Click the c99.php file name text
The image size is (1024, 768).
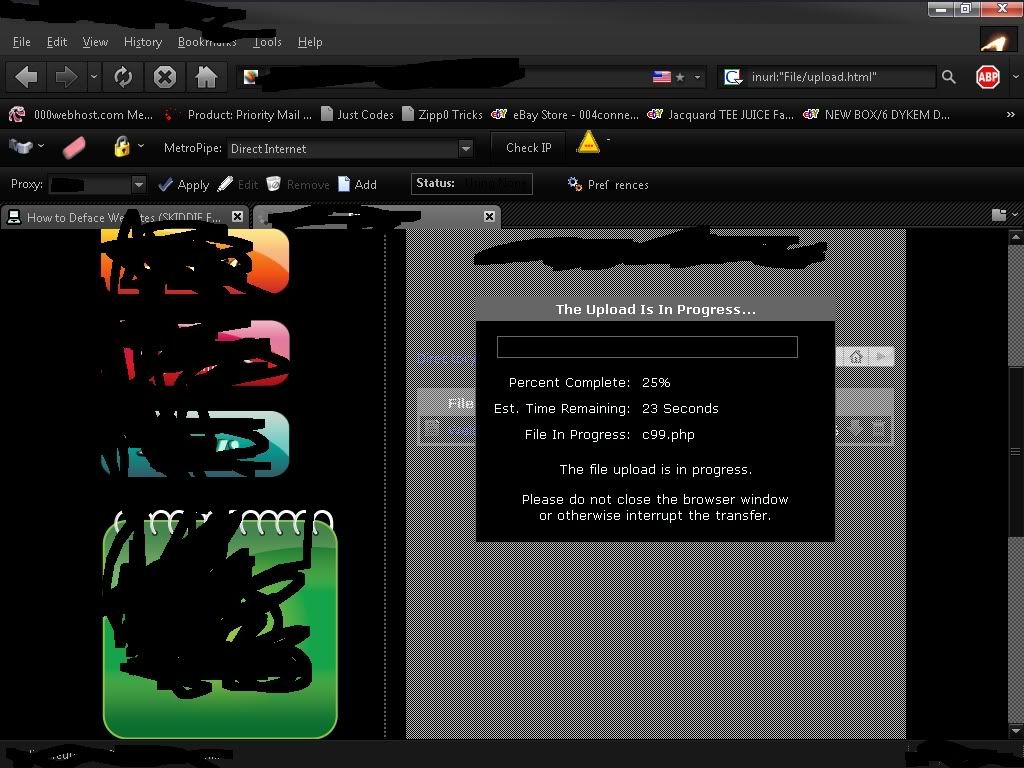point(668,435)
